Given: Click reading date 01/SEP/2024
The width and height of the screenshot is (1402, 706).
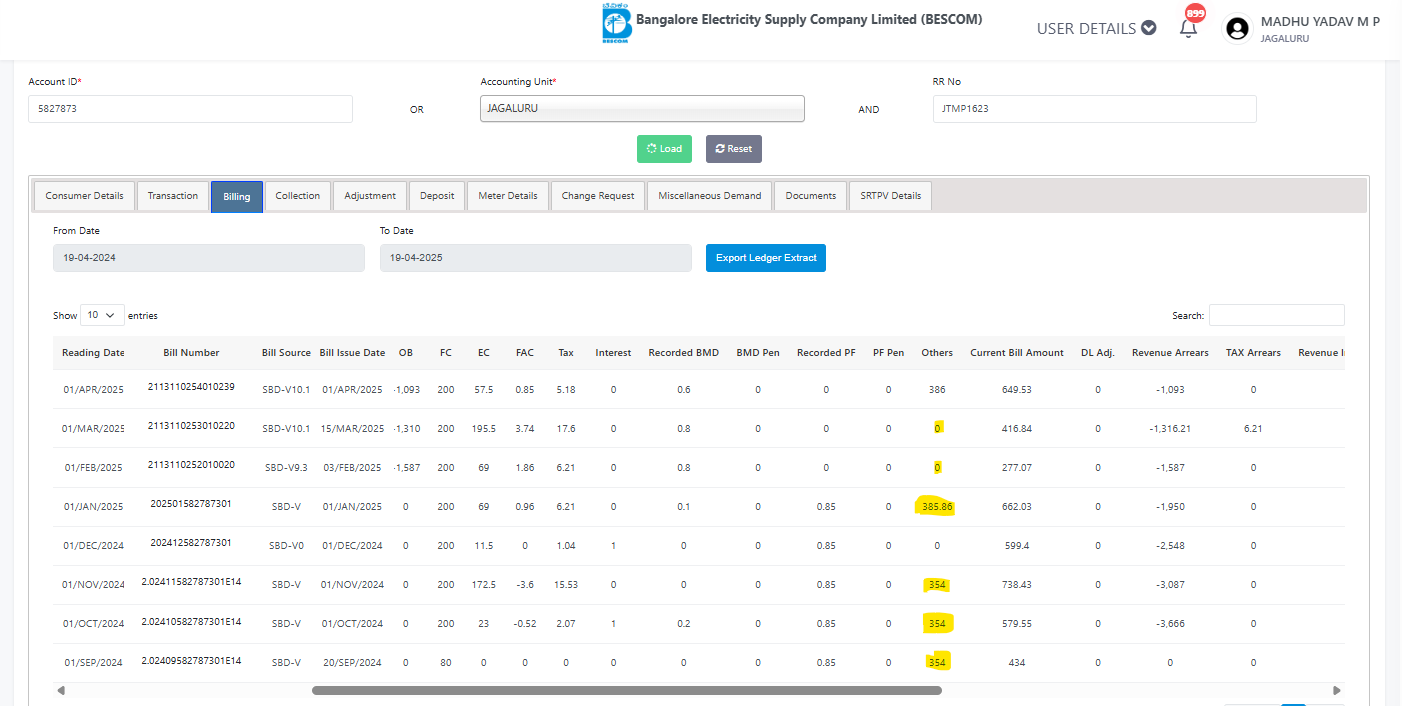Looking at the screenshot, I should point(93,663).
